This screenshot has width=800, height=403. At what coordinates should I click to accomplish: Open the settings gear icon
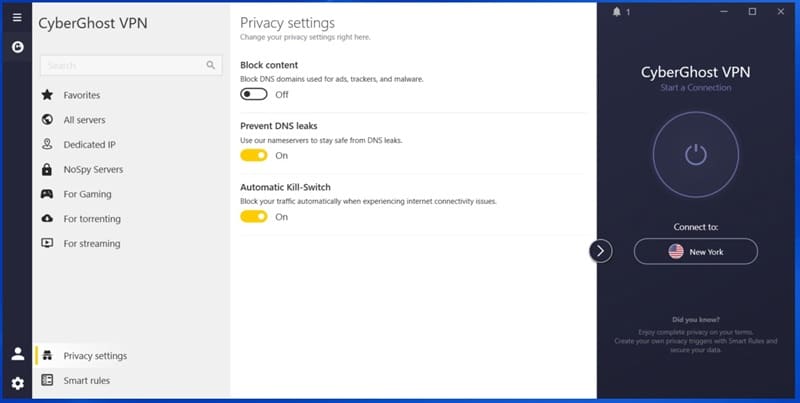(17, 383)
